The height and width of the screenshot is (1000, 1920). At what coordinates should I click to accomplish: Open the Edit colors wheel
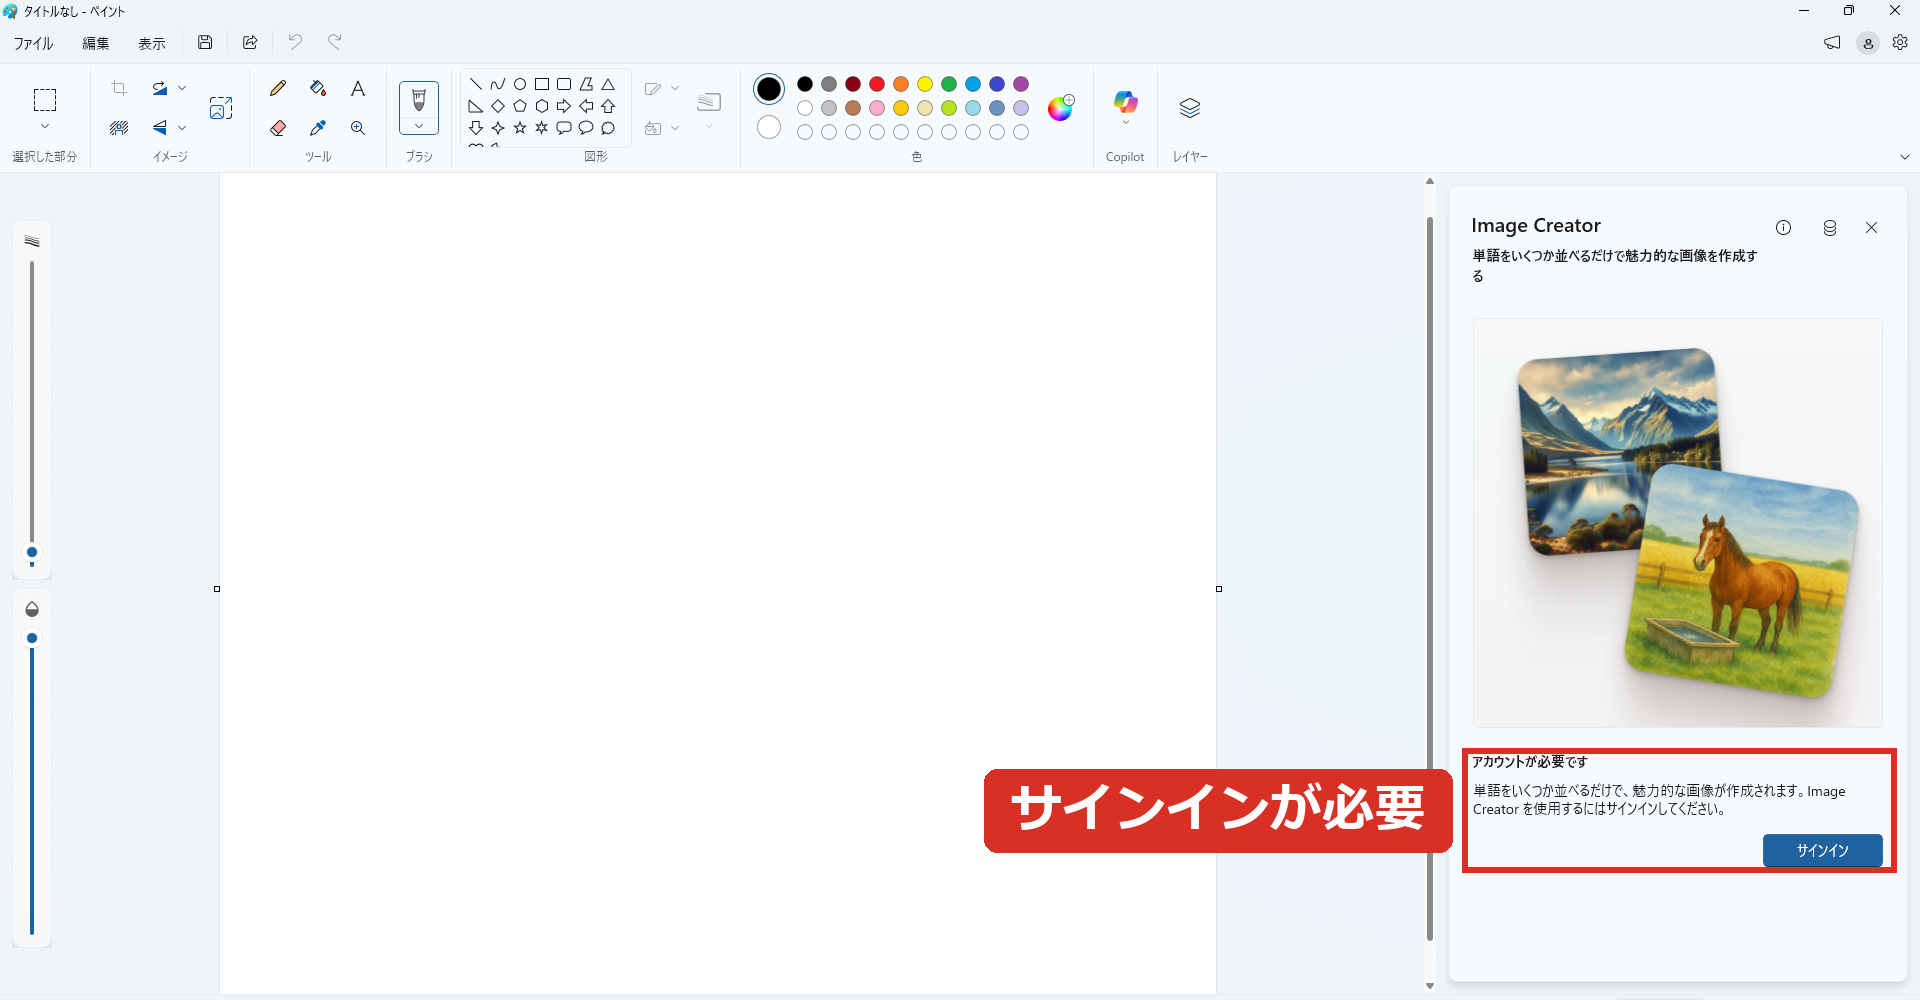click(1060, 108)
